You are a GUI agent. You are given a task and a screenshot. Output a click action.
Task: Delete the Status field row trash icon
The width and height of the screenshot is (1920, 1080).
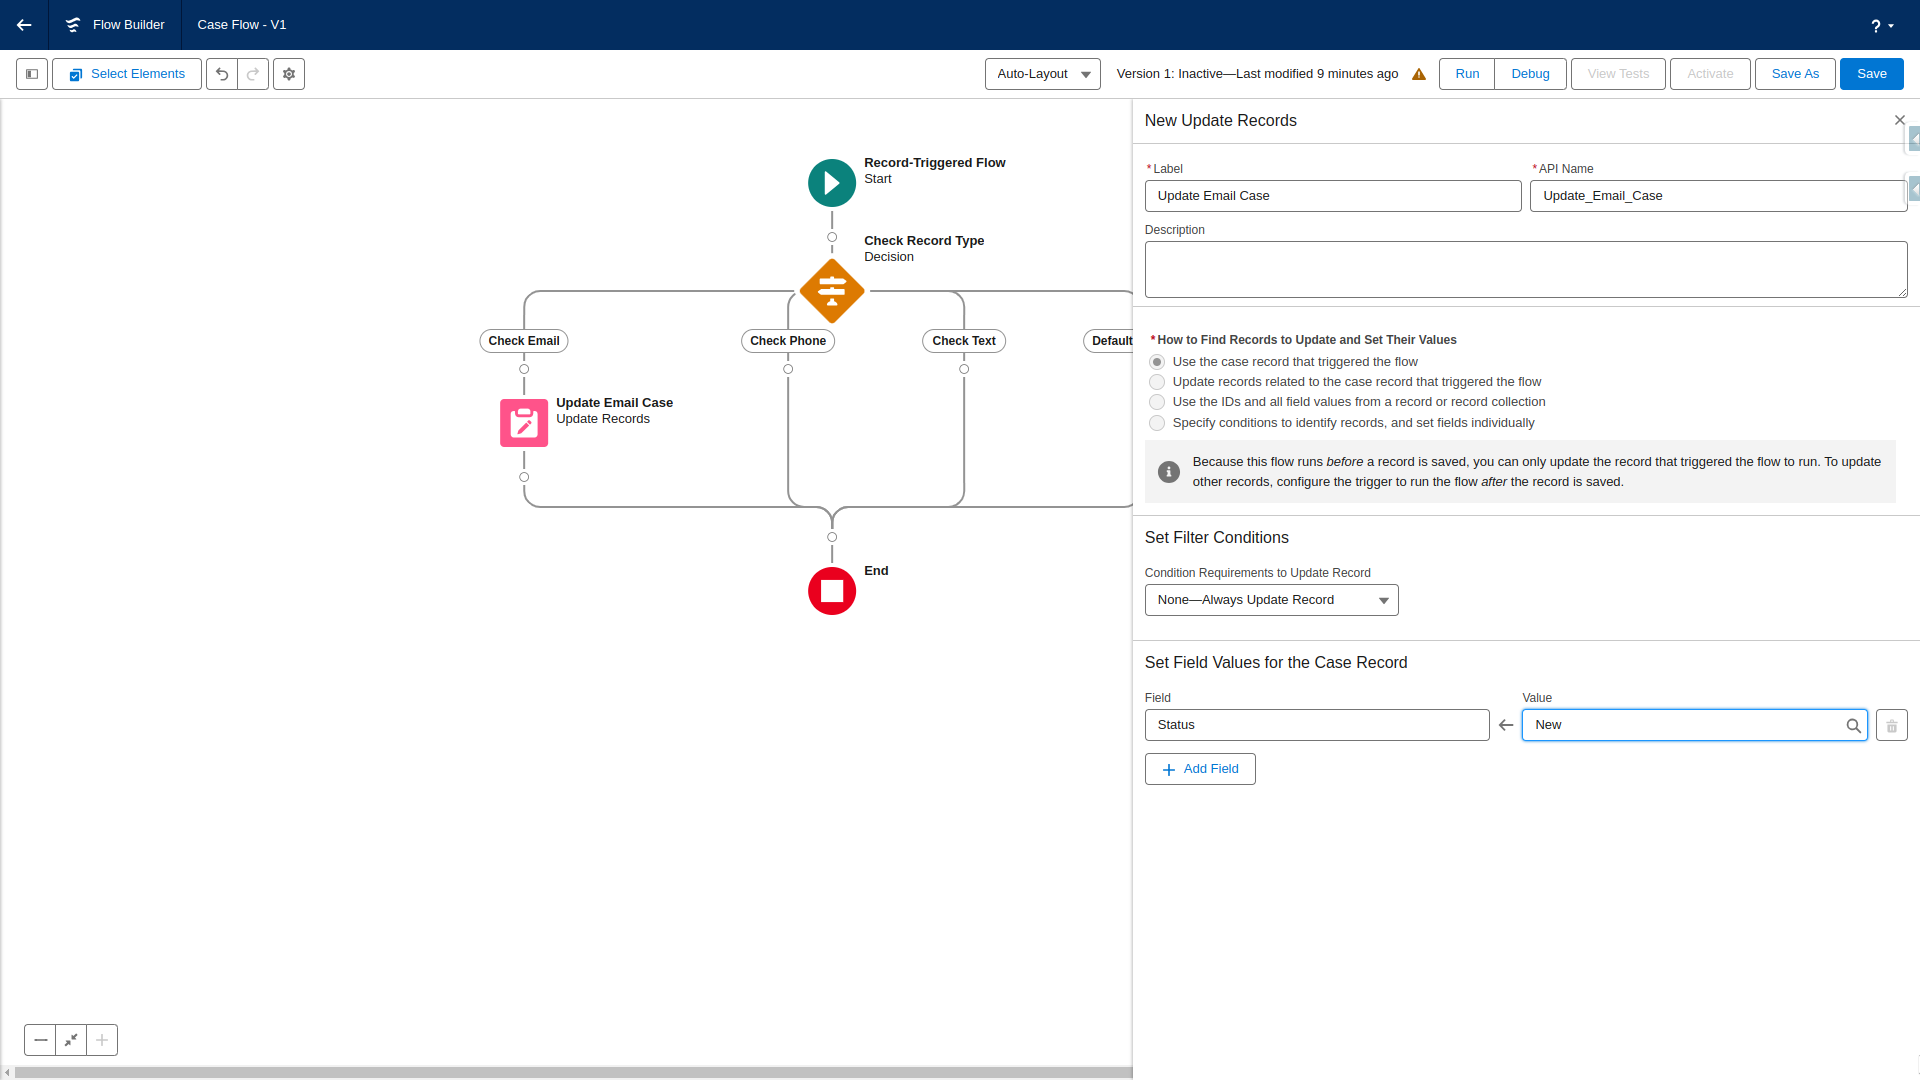(x=1891, y=726)
